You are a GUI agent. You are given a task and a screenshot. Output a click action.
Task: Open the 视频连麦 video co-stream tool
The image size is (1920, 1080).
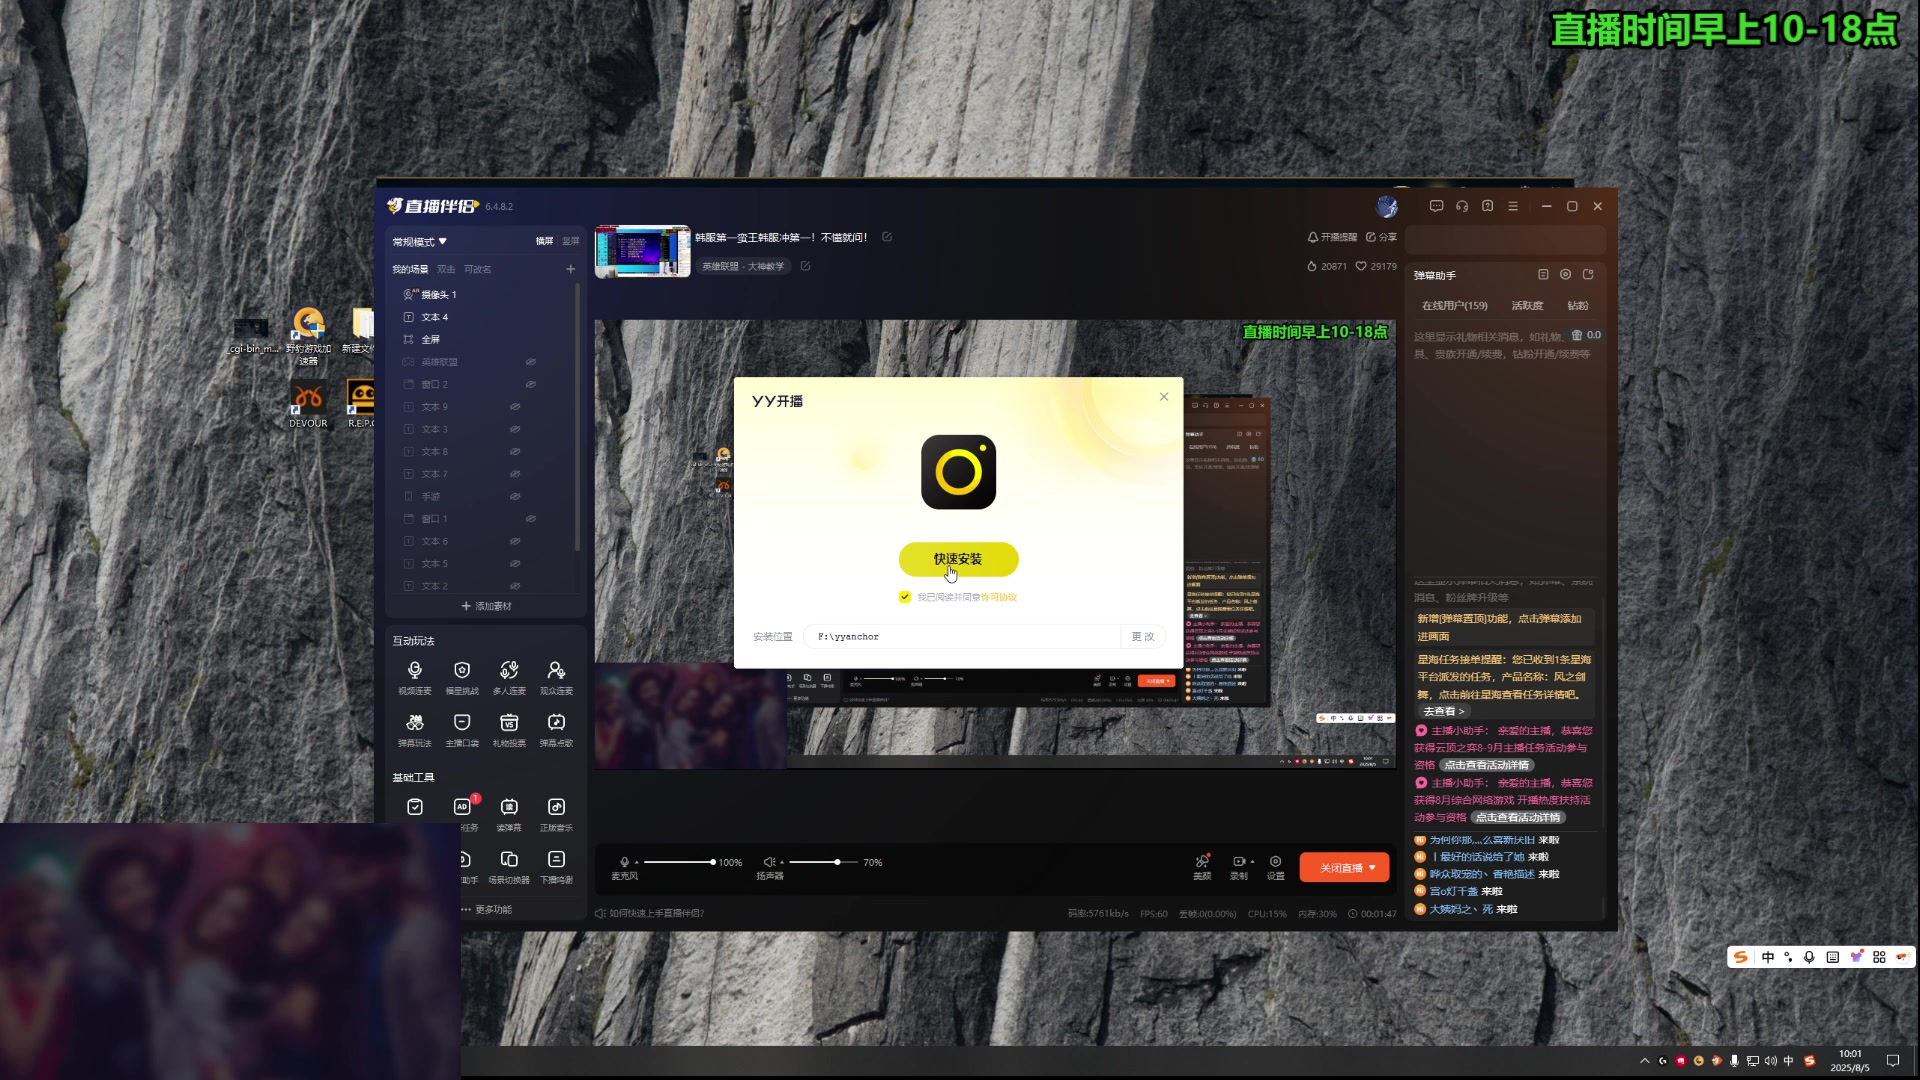[x=415, y=677]
